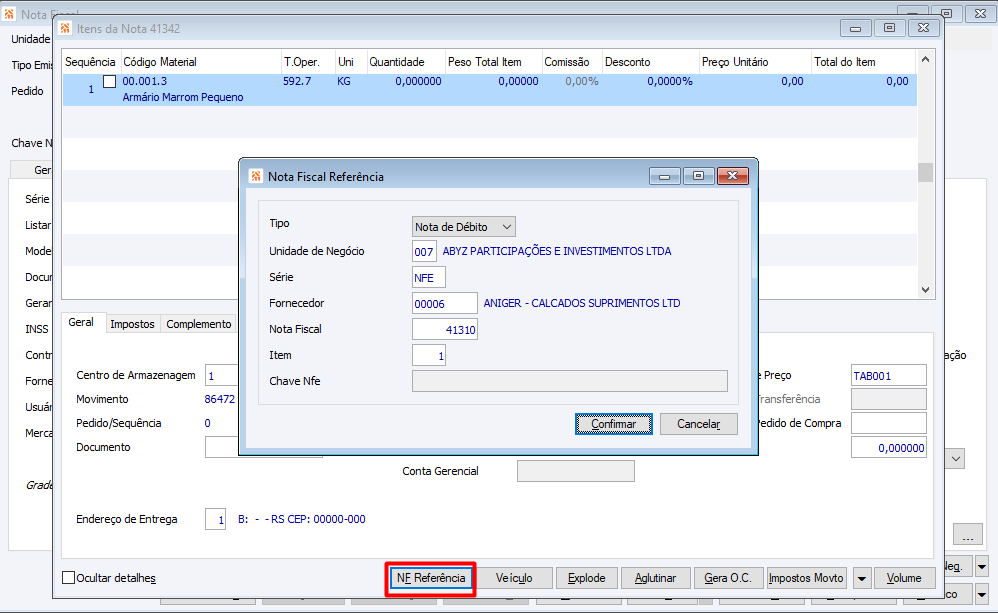Image resolution: width=998 pixels, height=613 pixels.
Task: Click the Sequência column header
Action: (x=90, y=62)
